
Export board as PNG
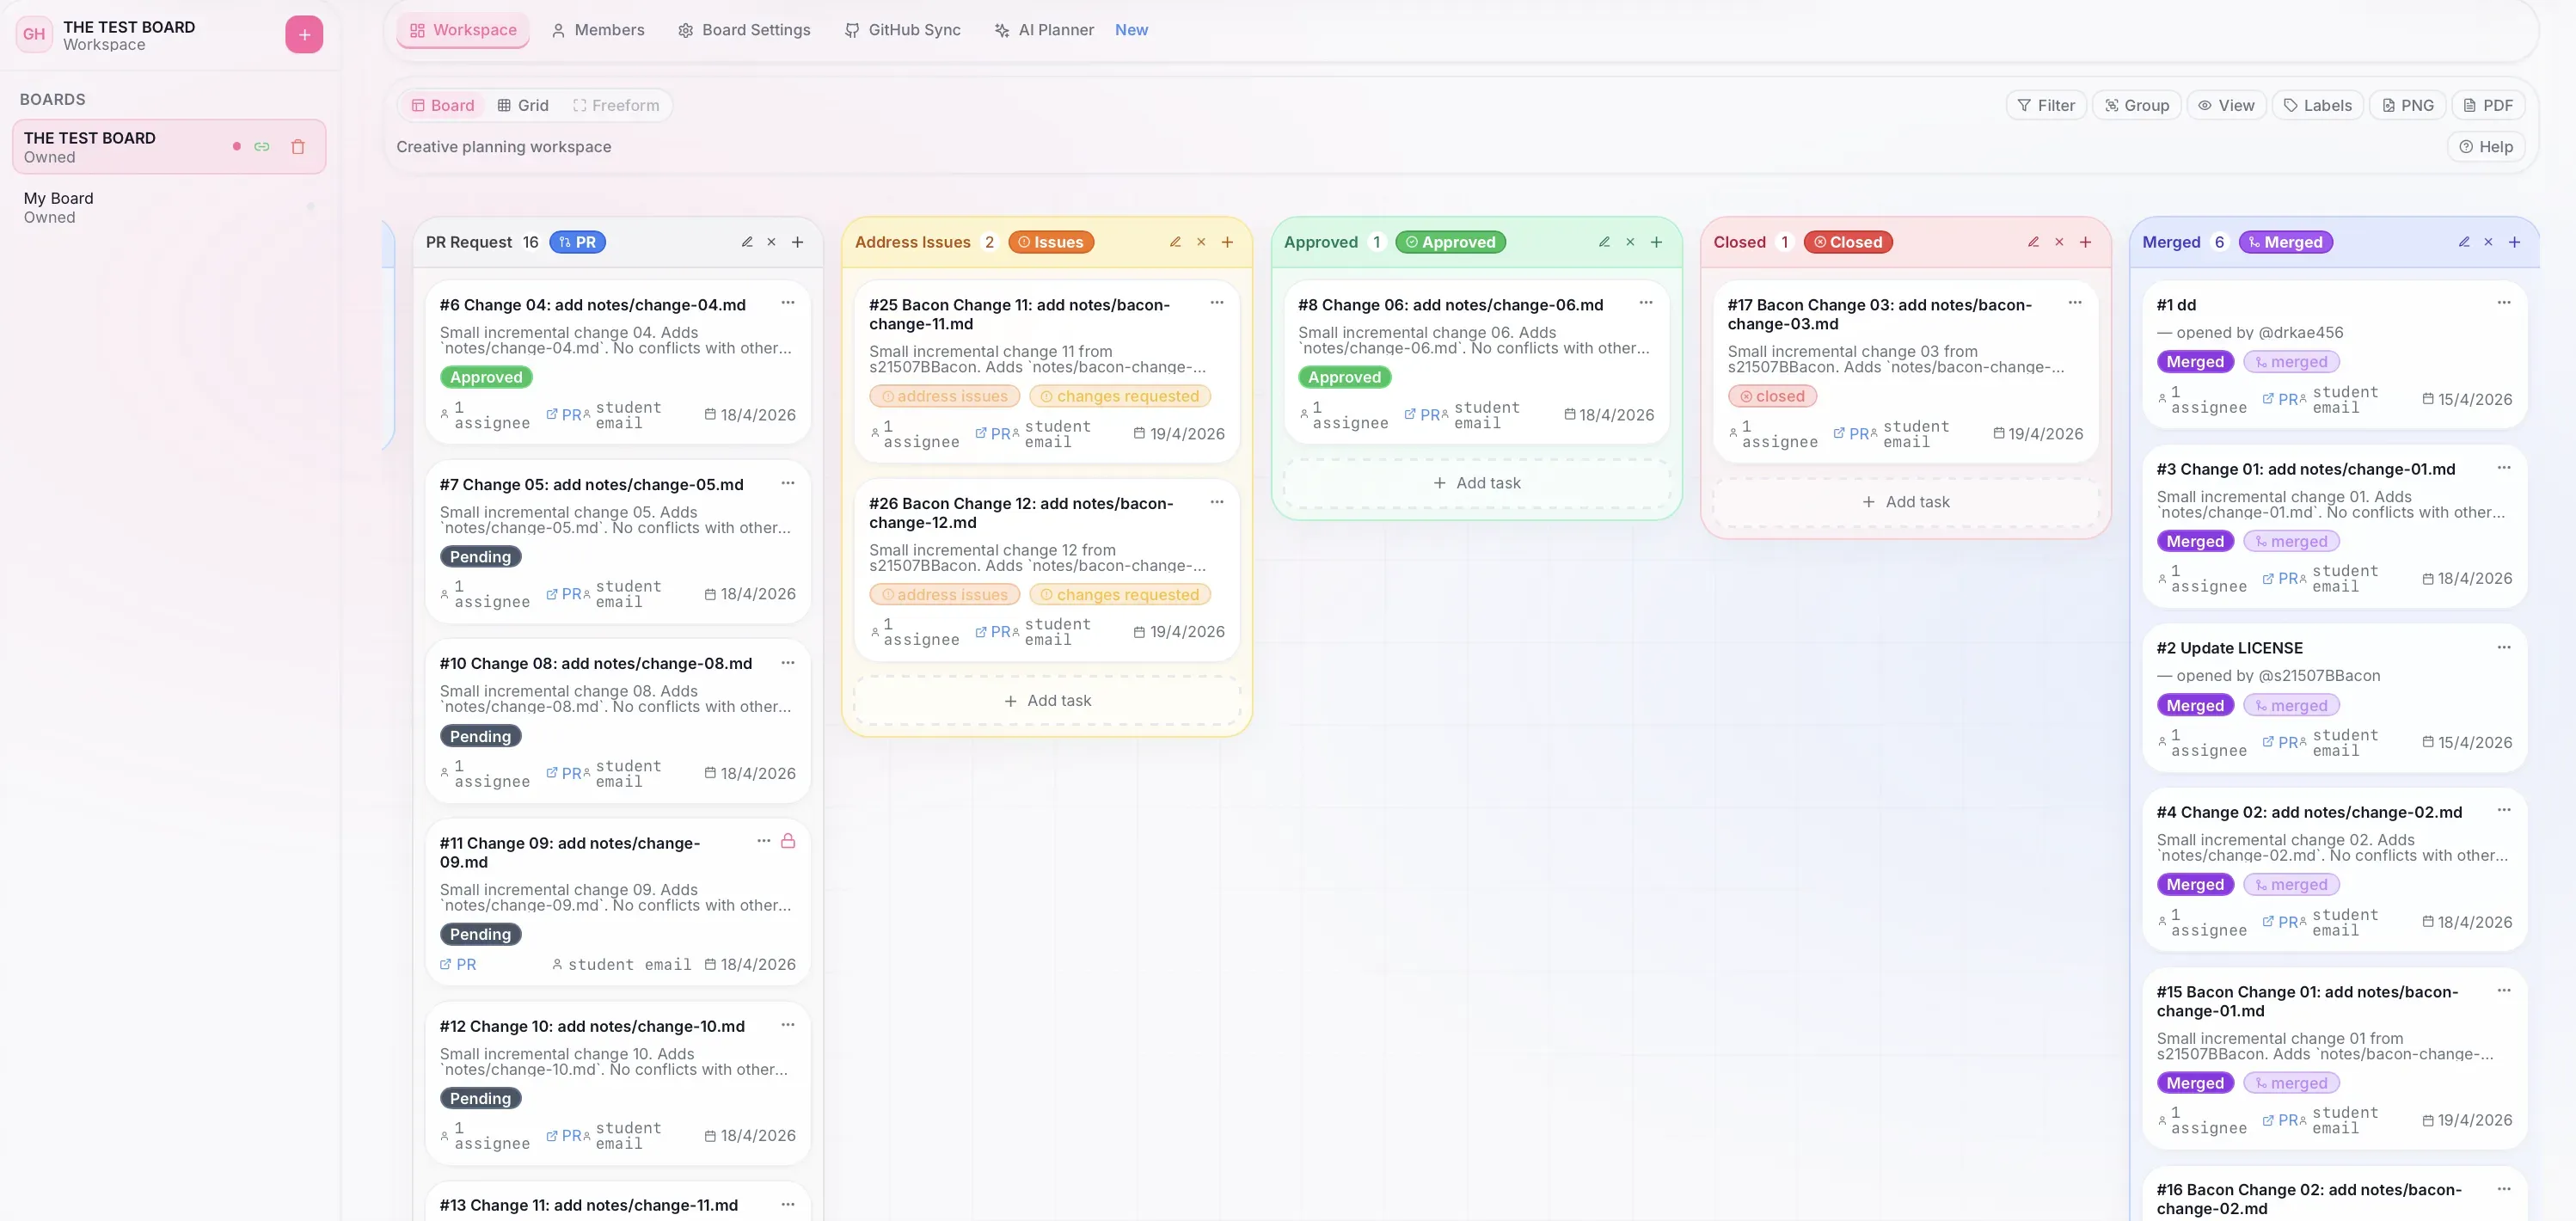point(2408,105)
